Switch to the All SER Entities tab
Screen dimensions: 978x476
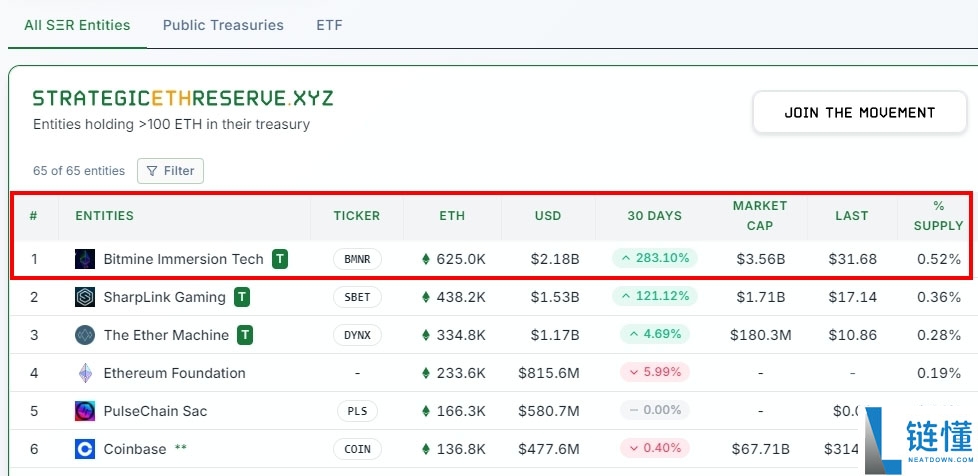[x=77, y=26]
